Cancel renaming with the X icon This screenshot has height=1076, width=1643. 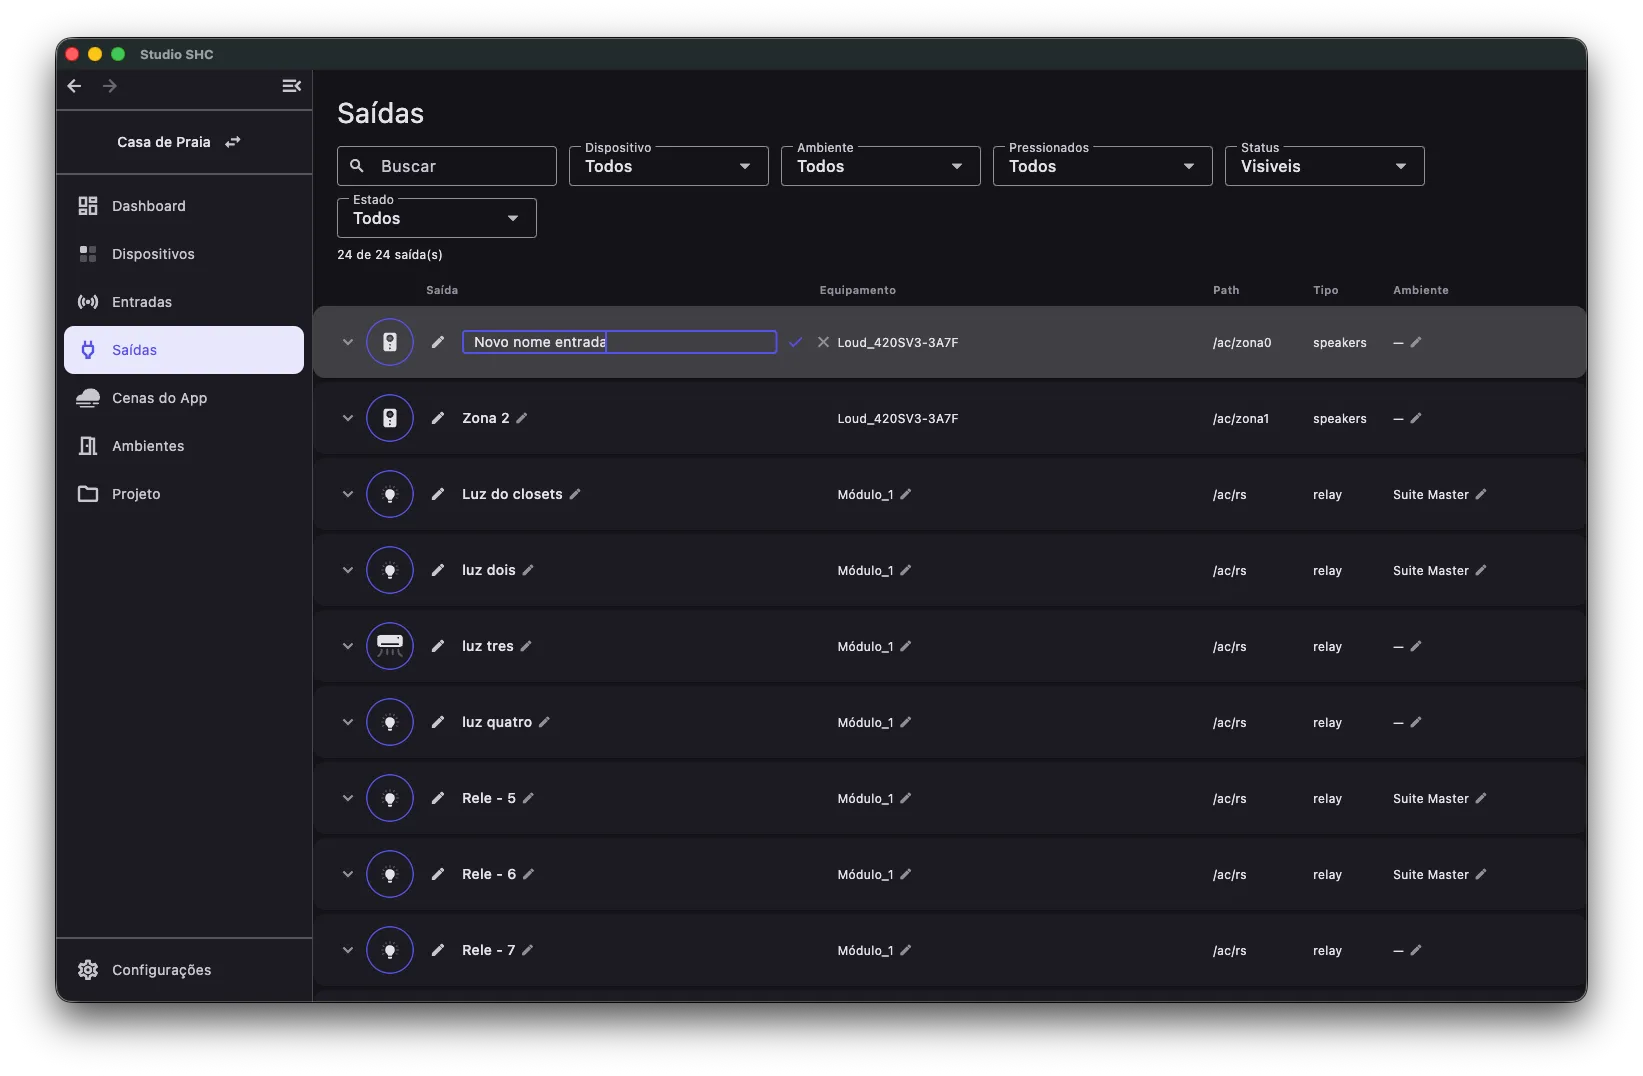[x=823, y=342]
